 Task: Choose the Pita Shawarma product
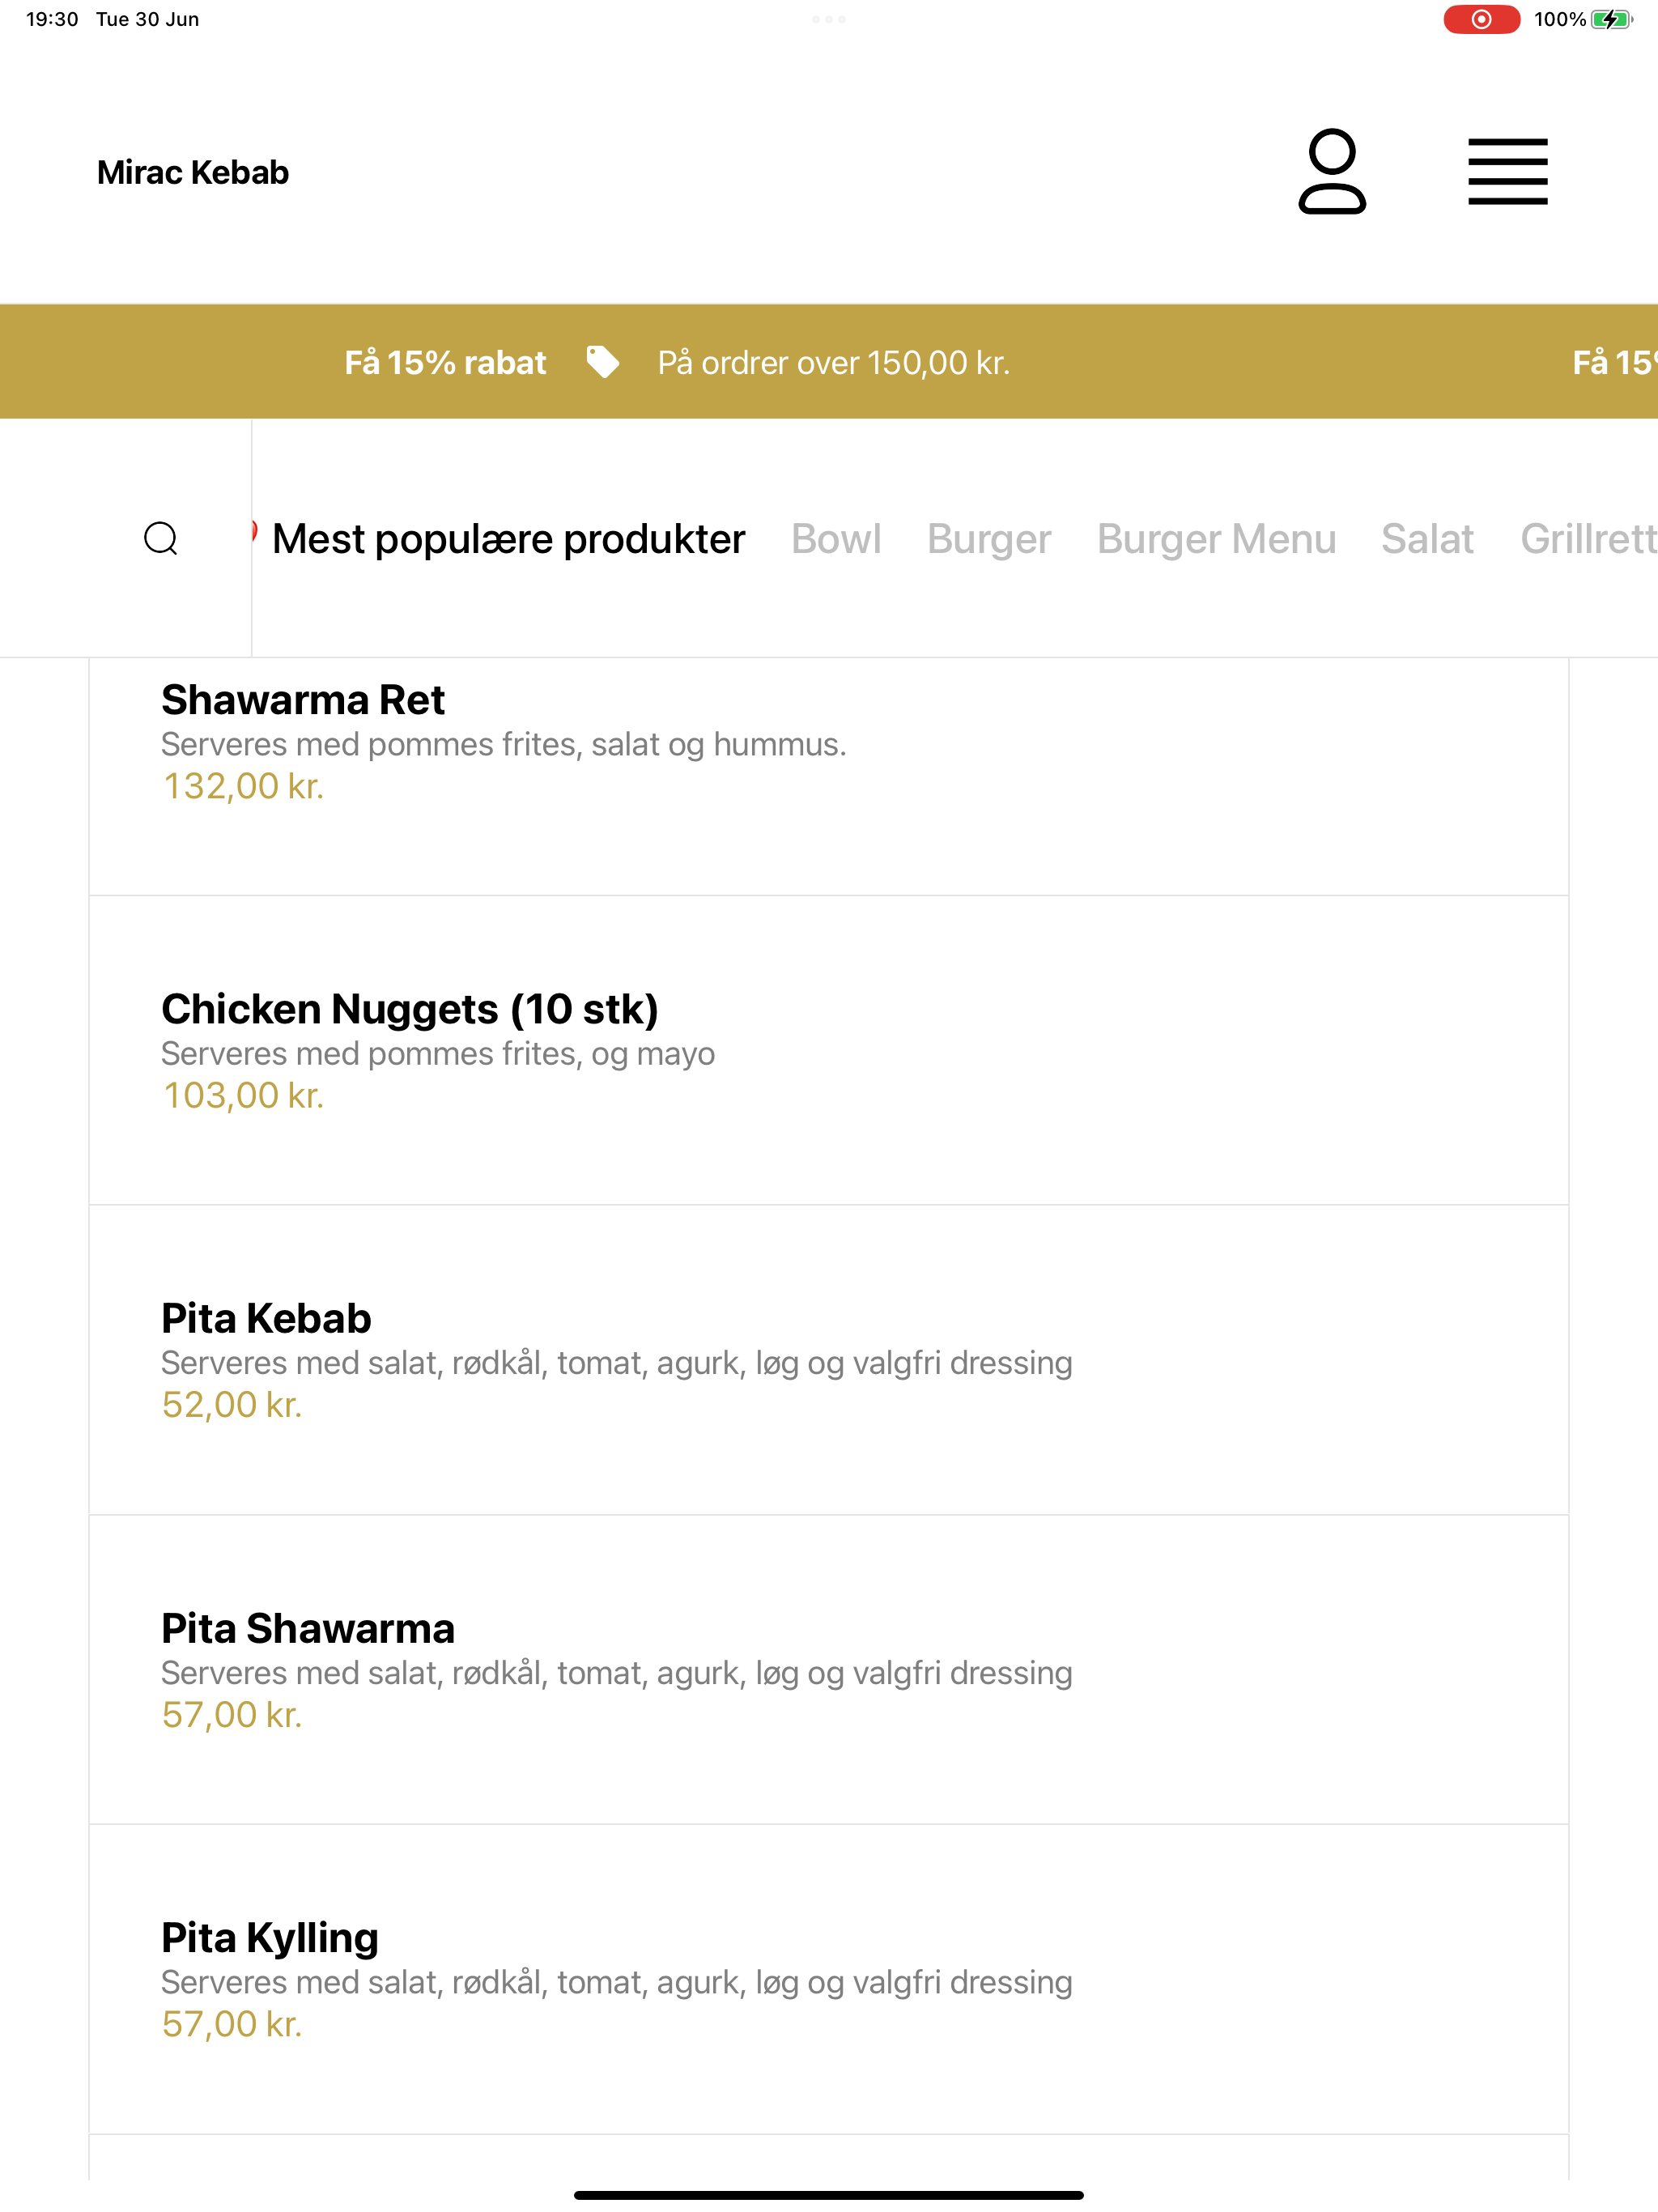coord(829,1669)
